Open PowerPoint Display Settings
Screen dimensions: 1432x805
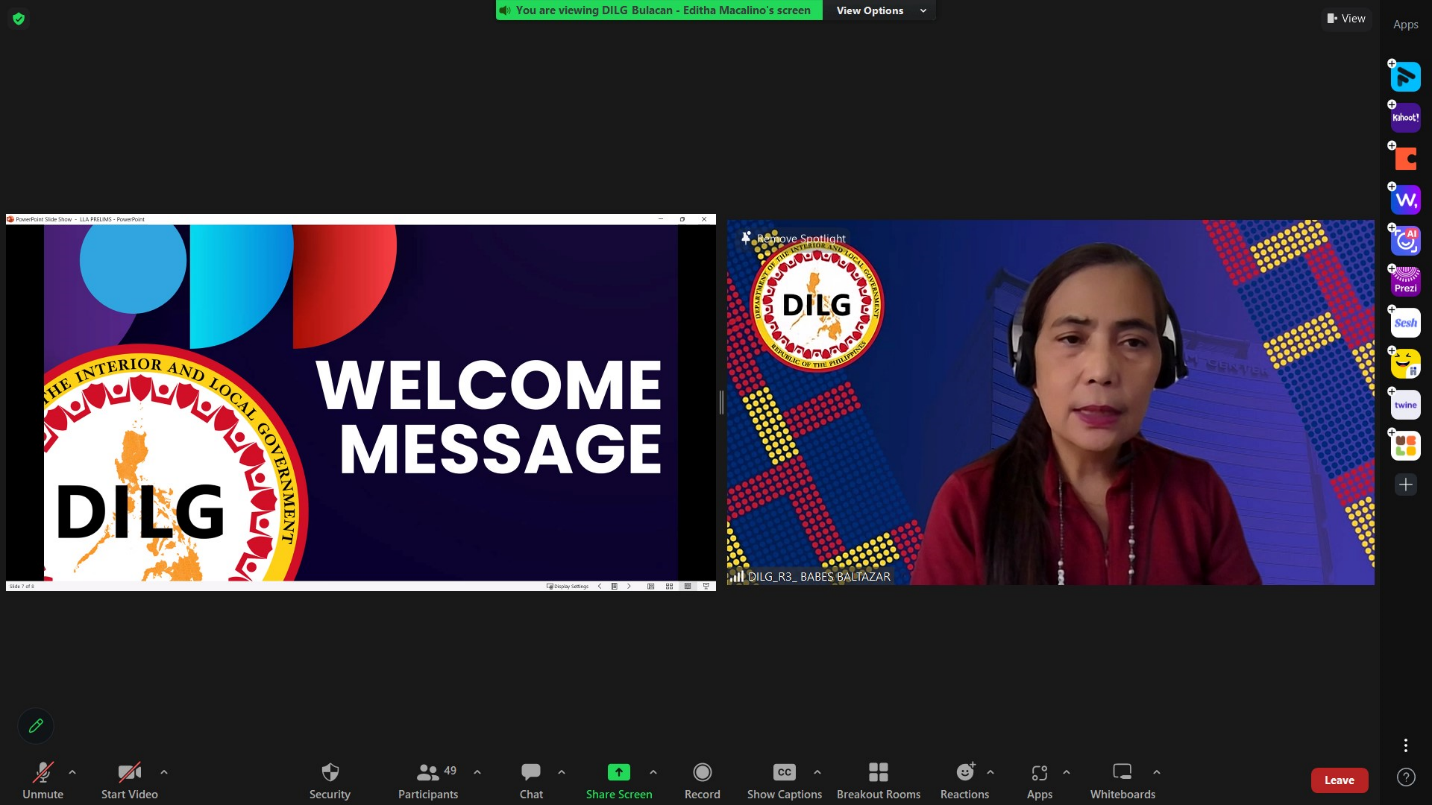click(x=567, y=586)
